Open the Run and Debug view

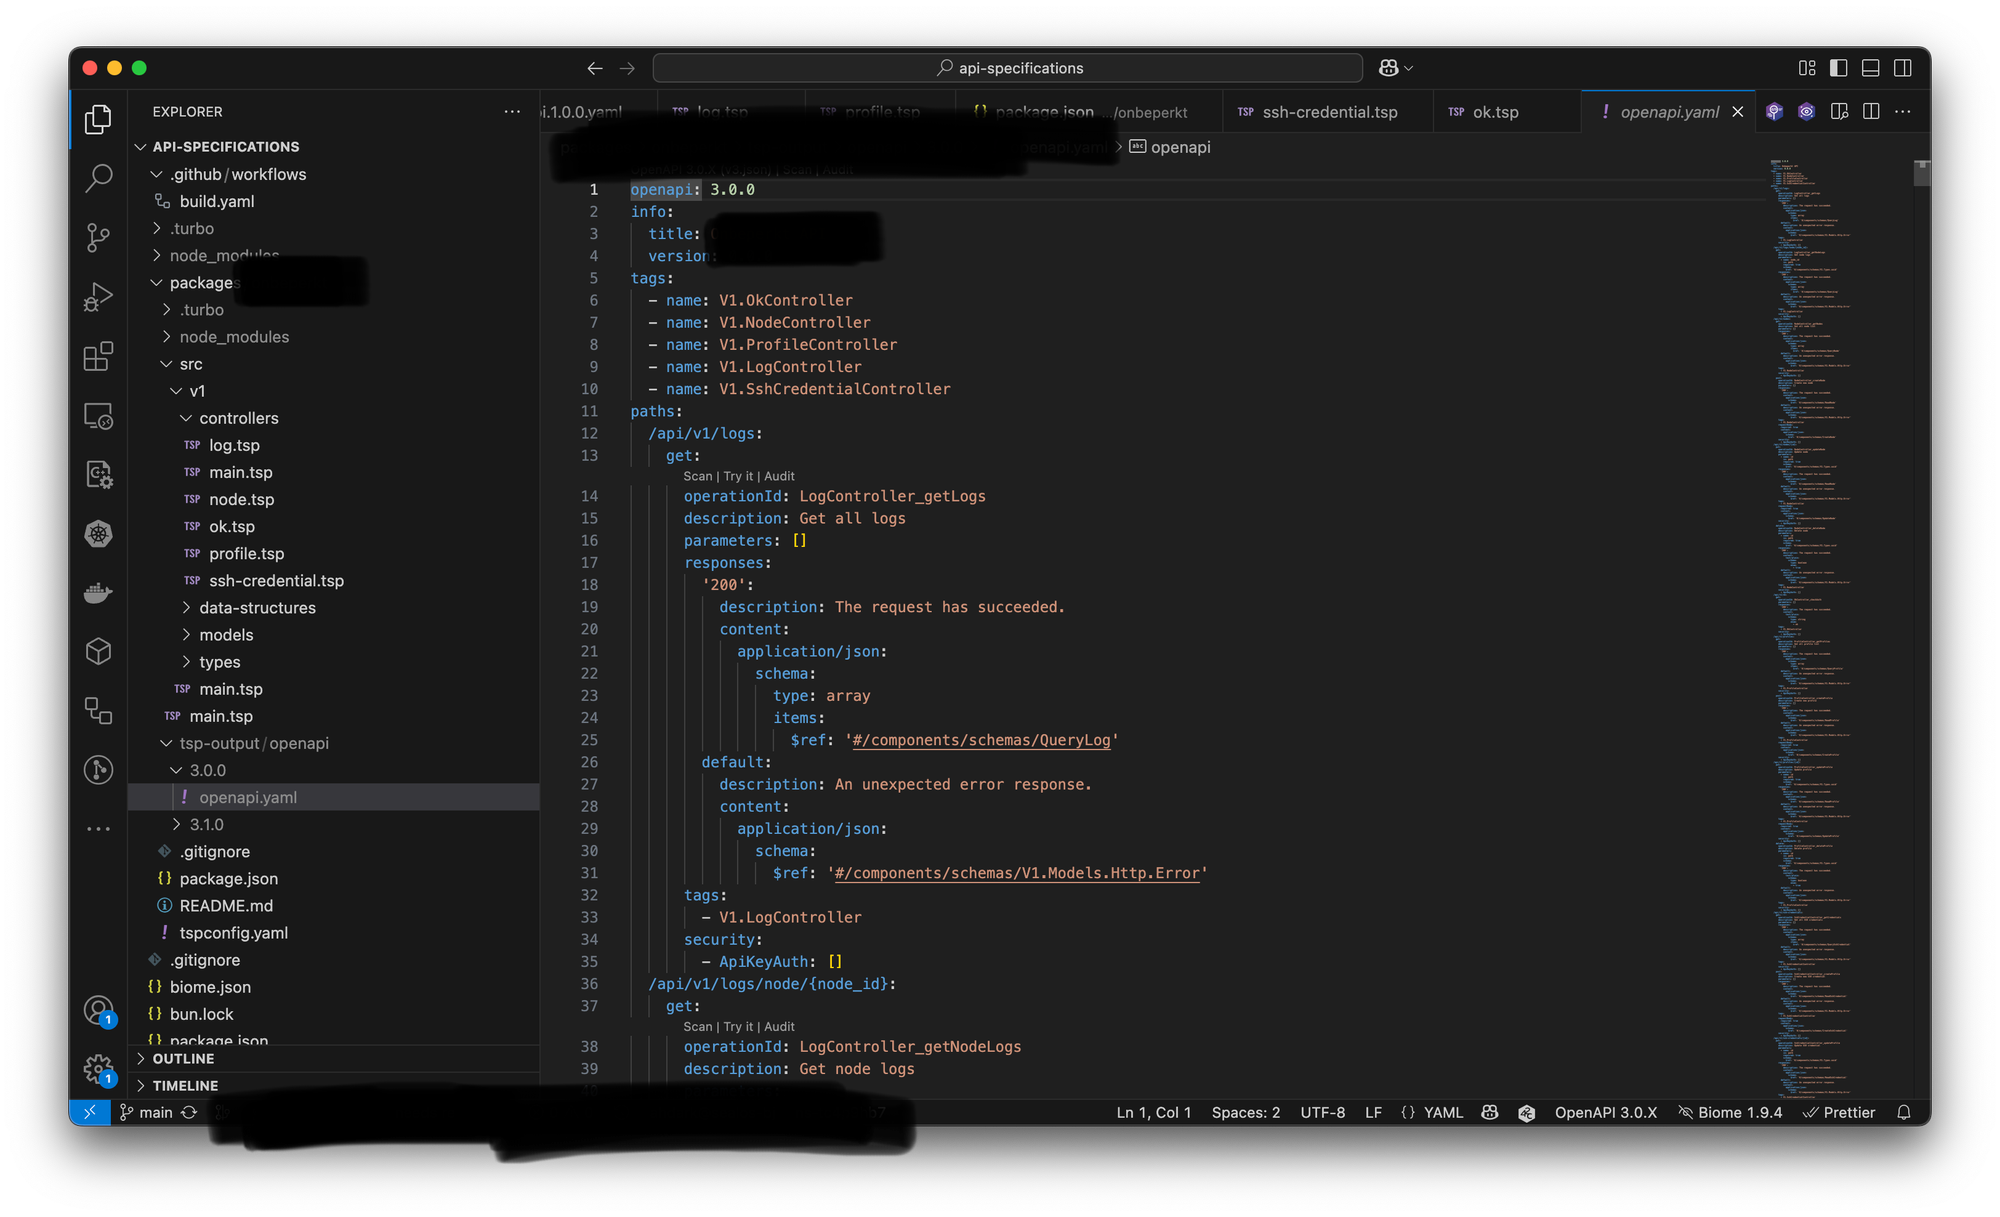click(98, 297)
